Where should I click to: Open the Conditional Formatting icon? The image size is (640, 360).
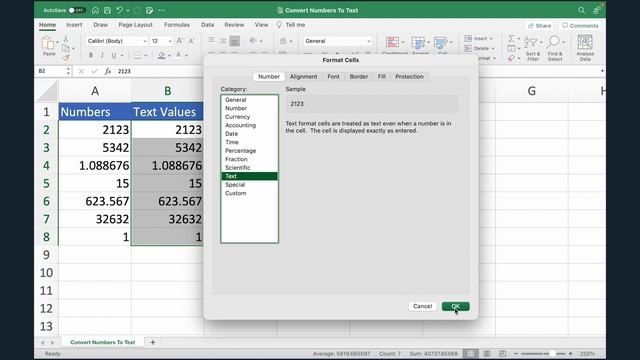tap(393, 42)
